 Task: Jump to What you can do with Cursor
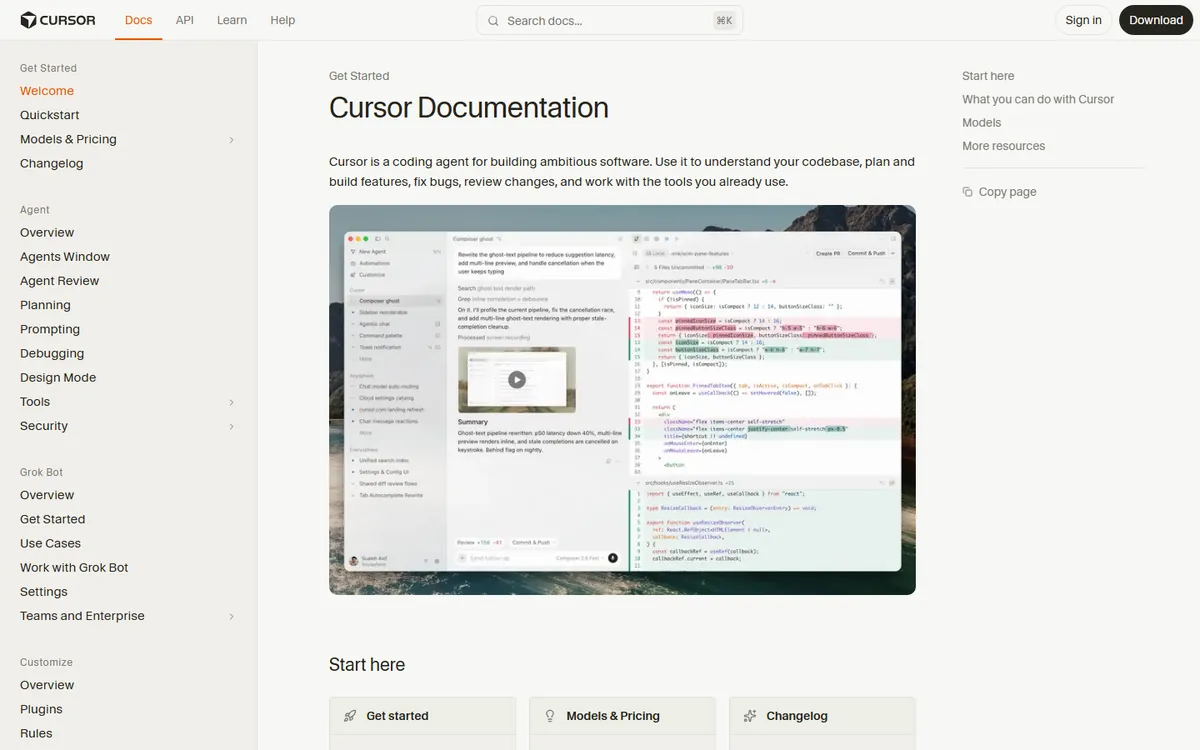tap(1038, 99)
